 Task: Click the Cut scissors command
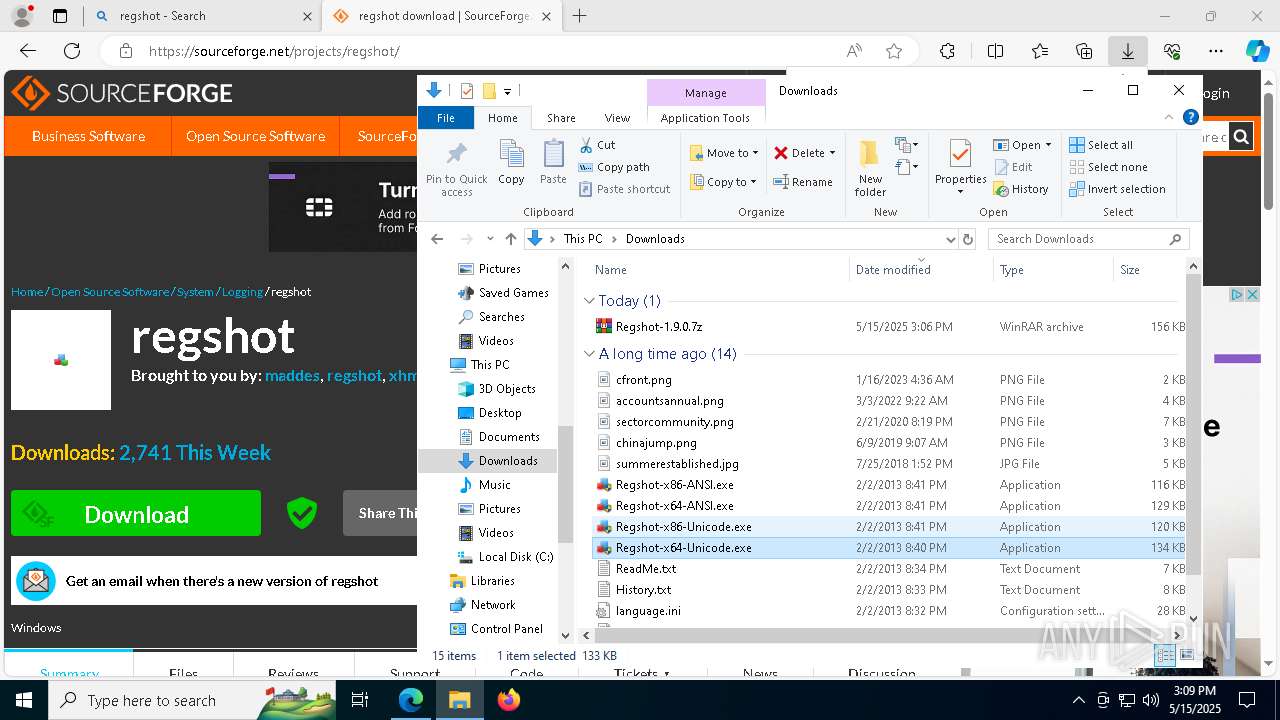coord(597,145)
